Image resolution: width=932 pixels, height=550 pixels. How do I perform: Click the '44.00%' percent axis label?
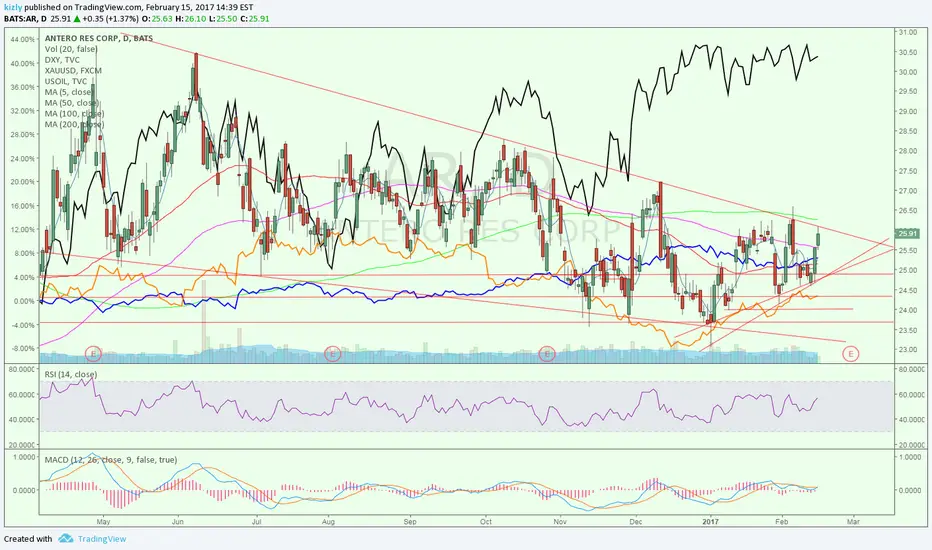pyautogui.click(x=23, y=39)
